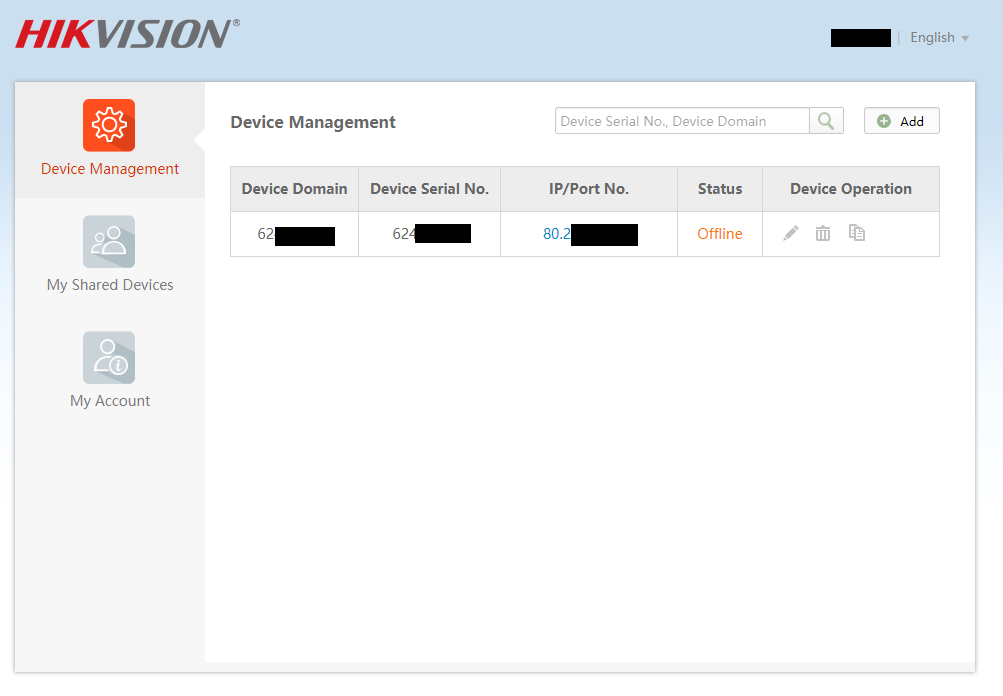This screenshot has height=696, width=1003.
Task: Click the redacted username in the header
Action: 860,38
